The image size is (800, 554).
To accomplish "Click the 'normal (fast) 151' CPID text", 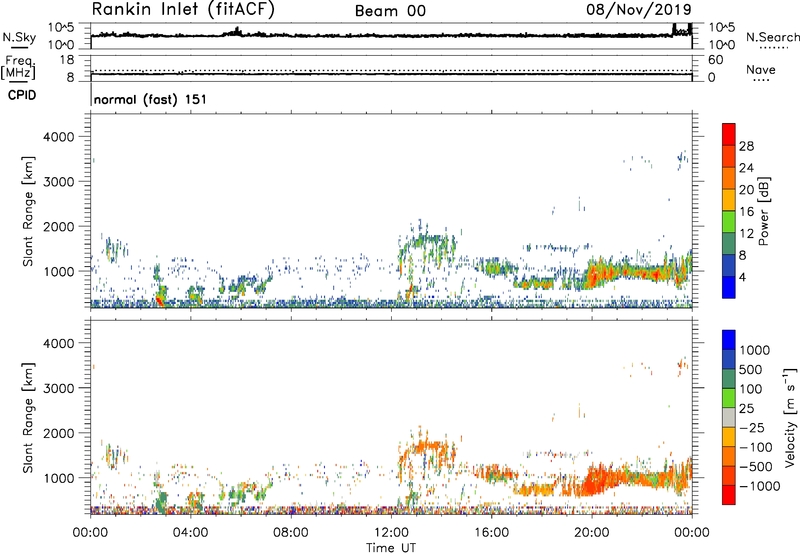I will coord(151,99).
